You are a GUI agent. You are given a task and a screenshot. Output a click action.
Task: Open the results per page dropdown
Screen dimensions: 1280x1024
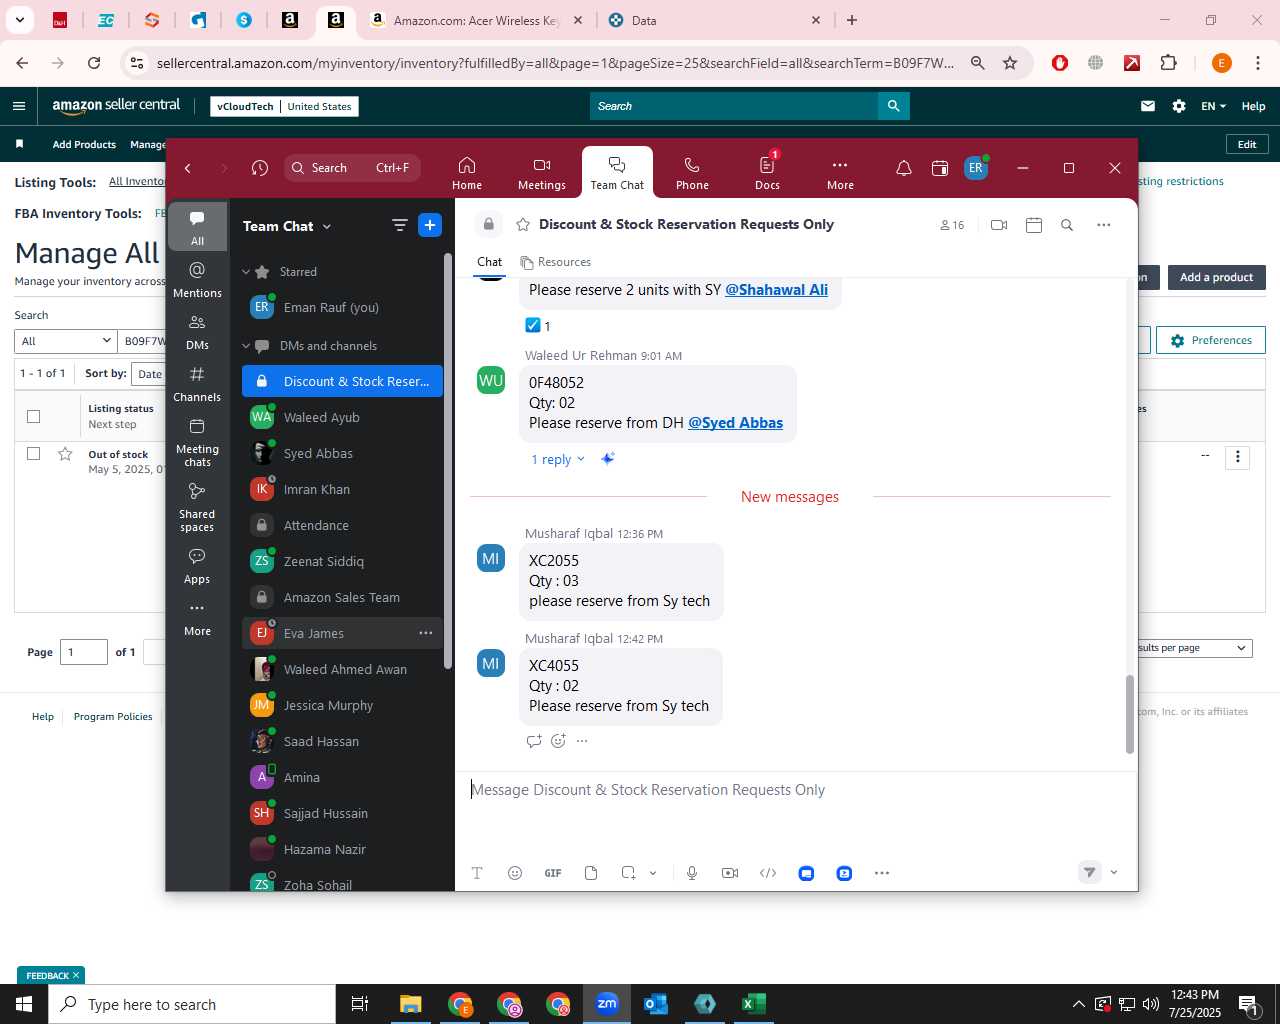tap(1194, 648)
